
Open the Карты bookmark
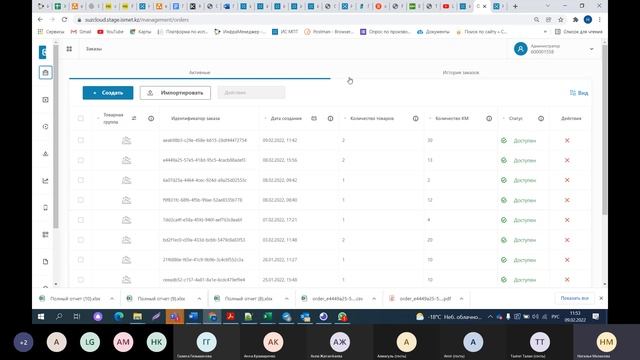click(x=140, y=31)
